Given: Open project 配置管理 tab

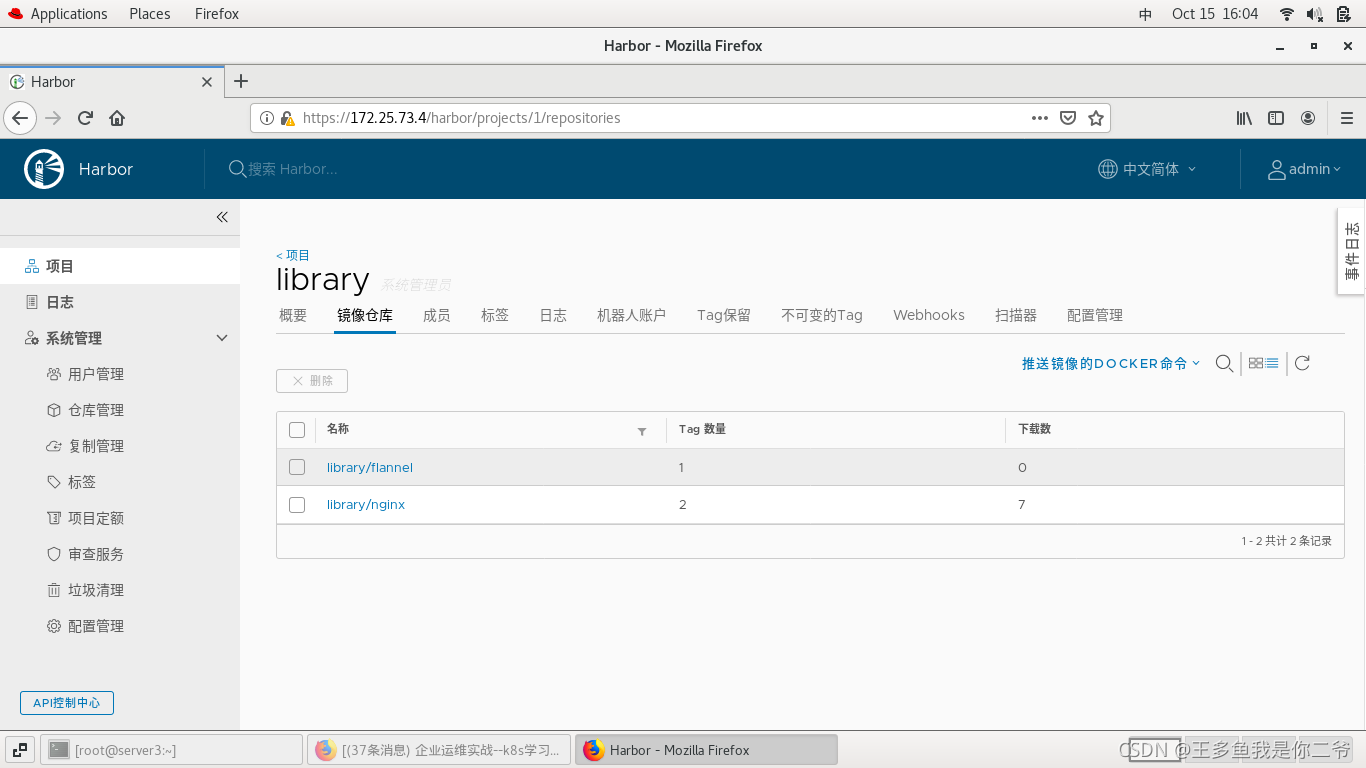Looking at the screenshot, I should click(1095, 315).
